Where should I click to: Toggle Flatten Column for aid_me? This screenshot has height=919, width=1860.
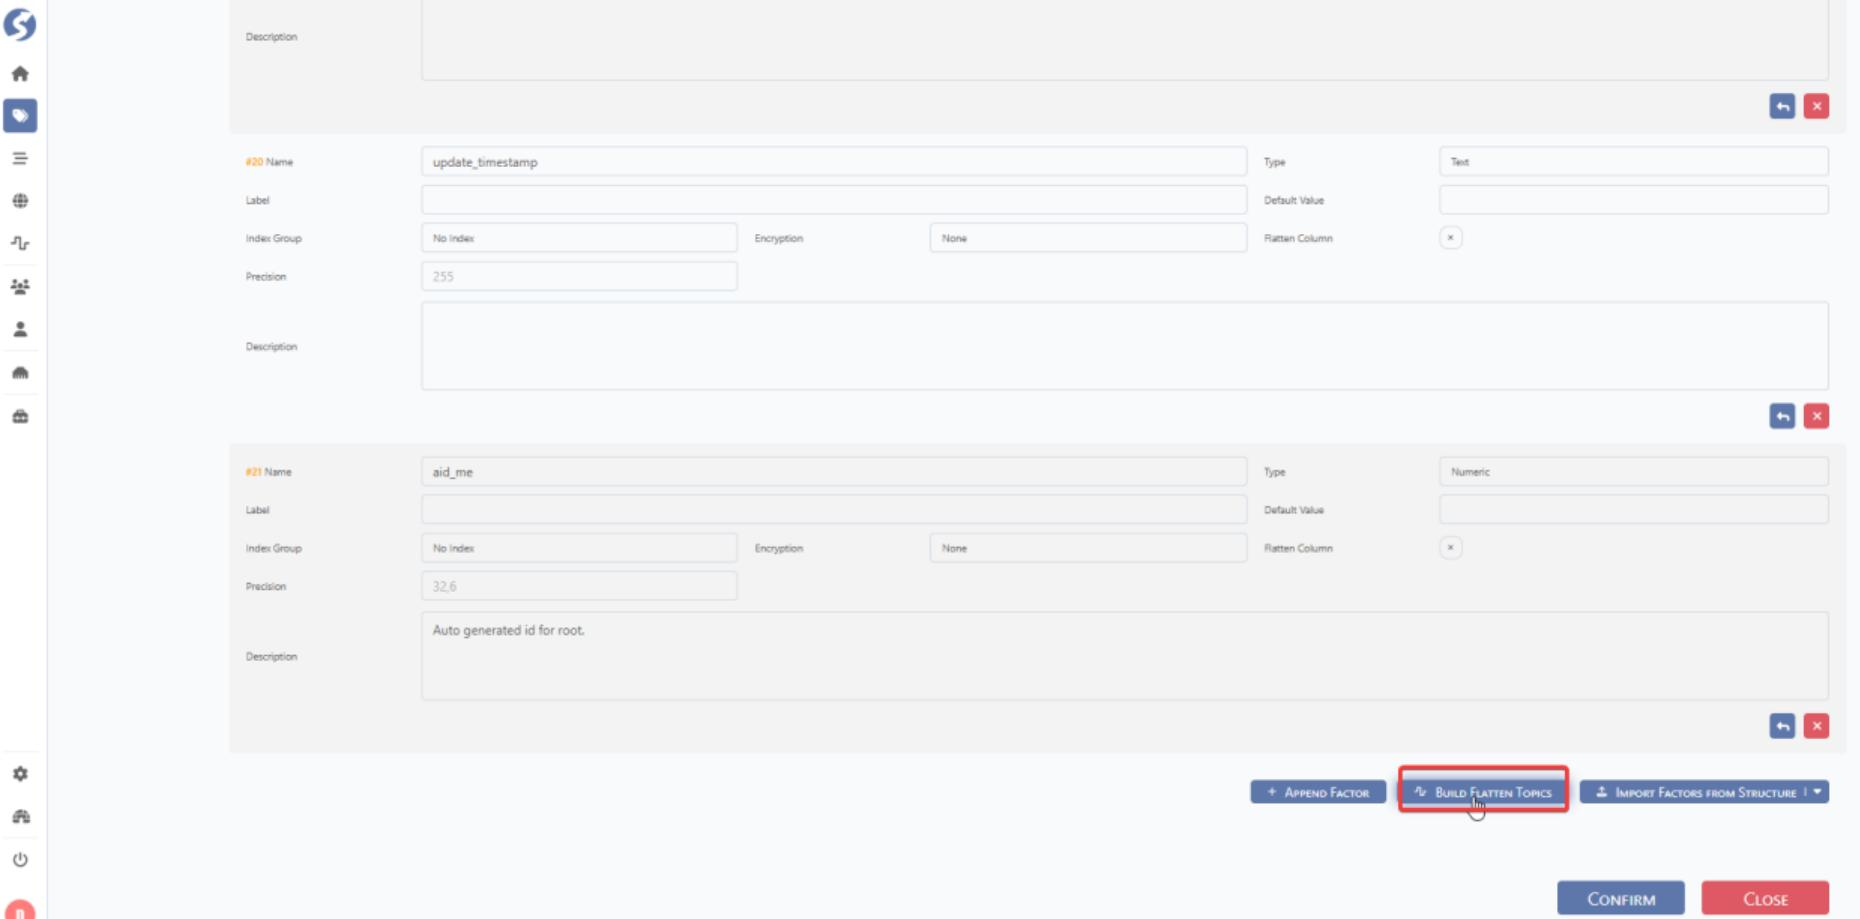click(x=1451, y=548)
